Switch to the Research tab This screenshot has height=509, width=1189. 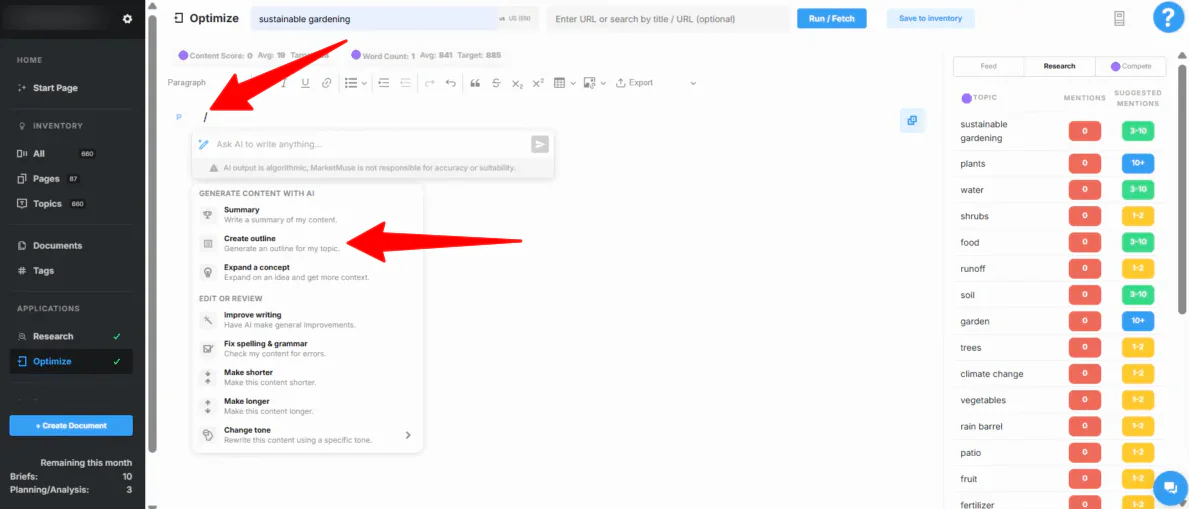point(1059,66)
